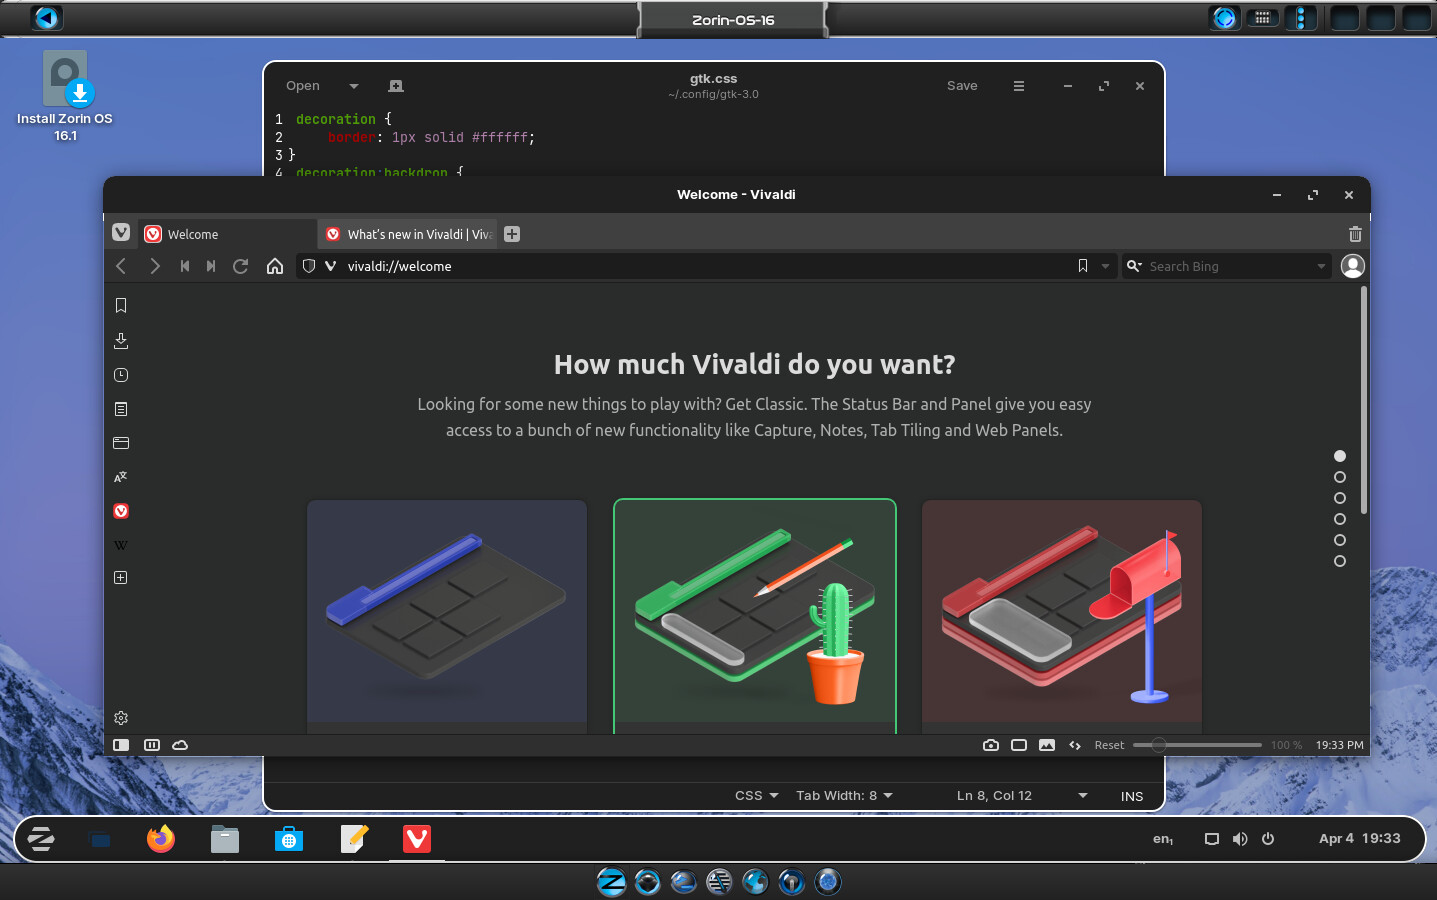Click the Rewind navigation button
The height and width of the screenshot is (900, 1437).
click(184, 266)
